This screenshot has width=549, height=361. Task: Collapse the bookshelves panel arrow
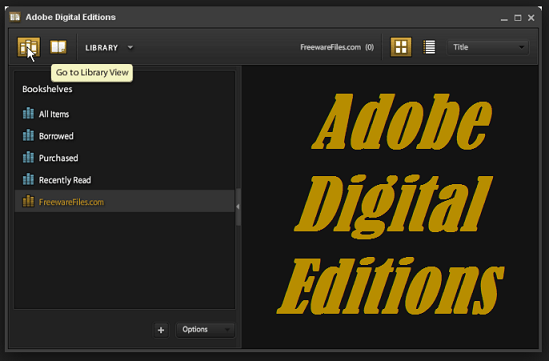pos(238,207)
